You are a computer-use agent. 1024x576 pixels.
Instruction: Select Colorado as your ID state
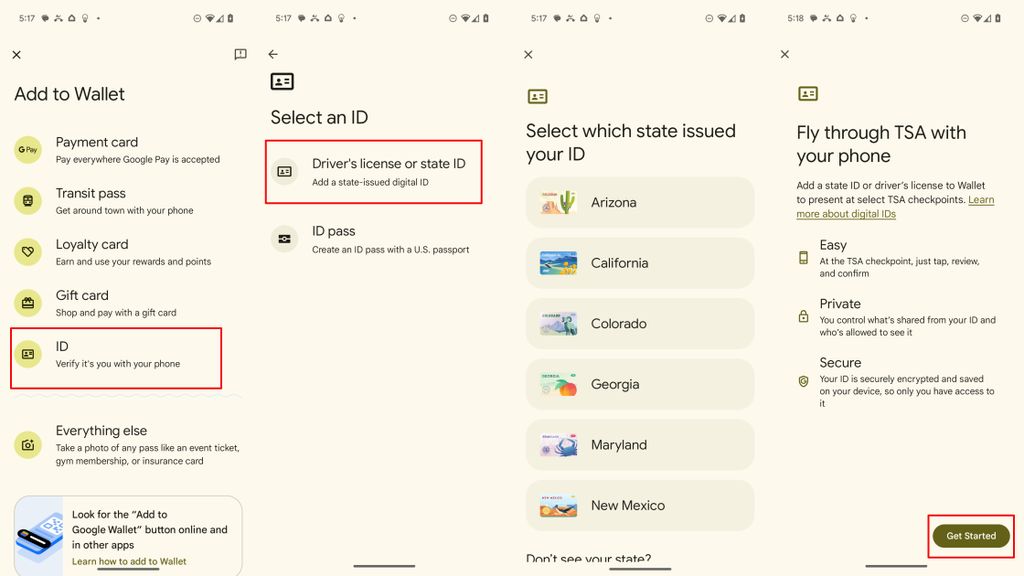click(639, 323)
